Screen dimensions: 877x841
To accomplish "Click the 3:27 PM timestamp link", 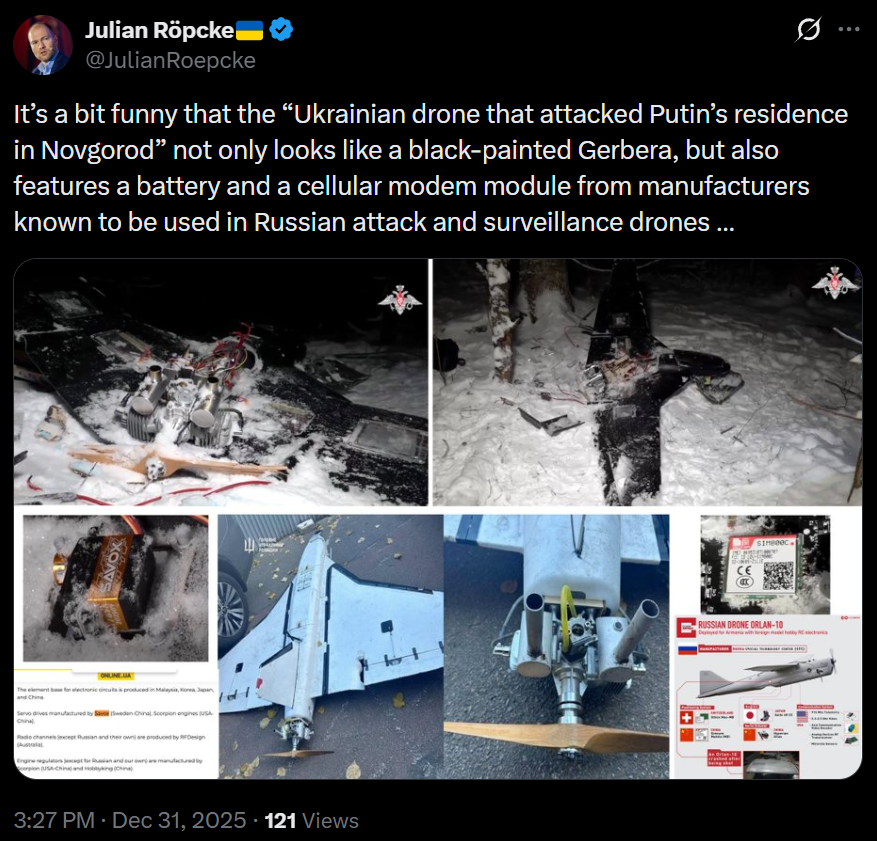I will tap(54, 820).
